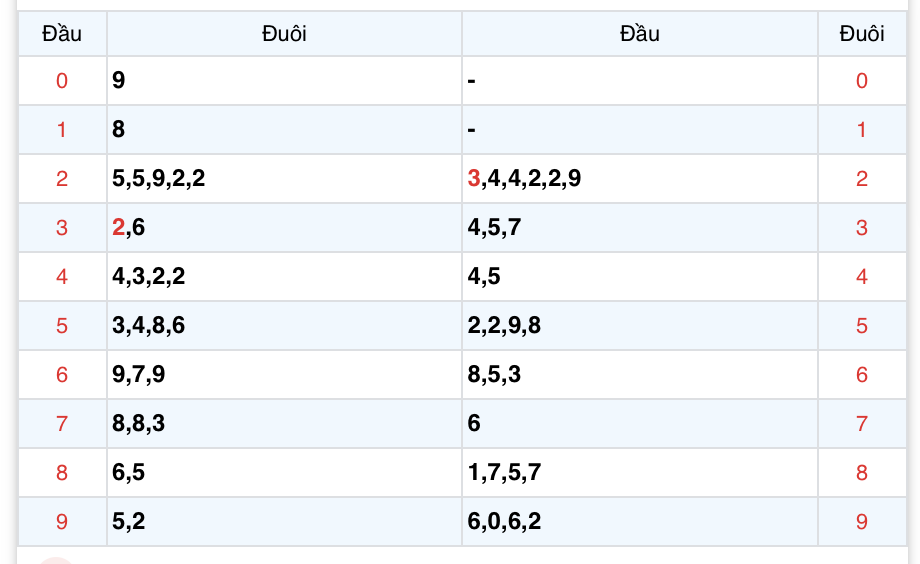Select the 4,5,7 cell
This screenshot has width=920, height=564.
tap(640, 228)
